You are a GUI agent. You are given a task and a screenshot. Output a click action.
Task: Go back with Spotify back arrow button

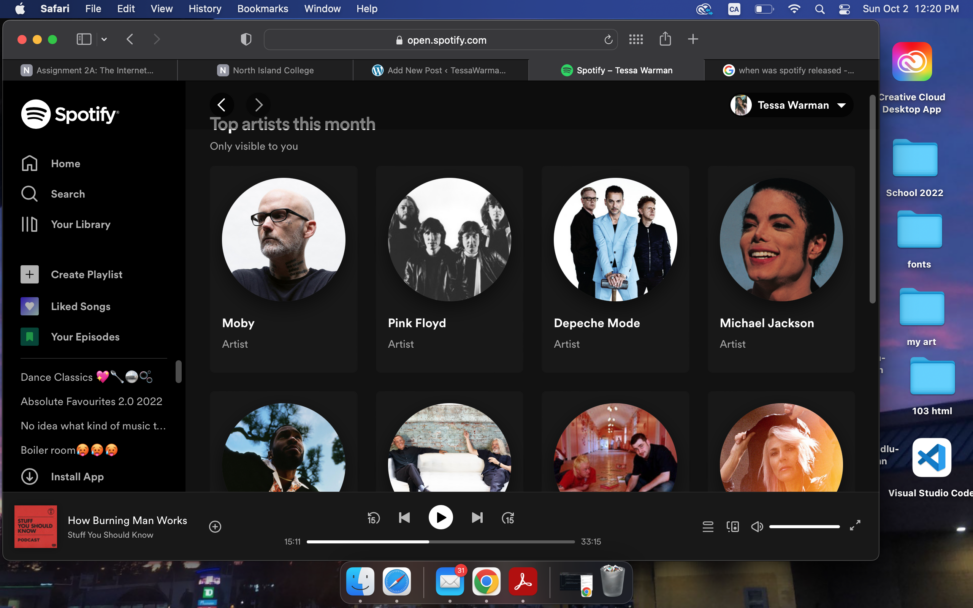point(222,104)
